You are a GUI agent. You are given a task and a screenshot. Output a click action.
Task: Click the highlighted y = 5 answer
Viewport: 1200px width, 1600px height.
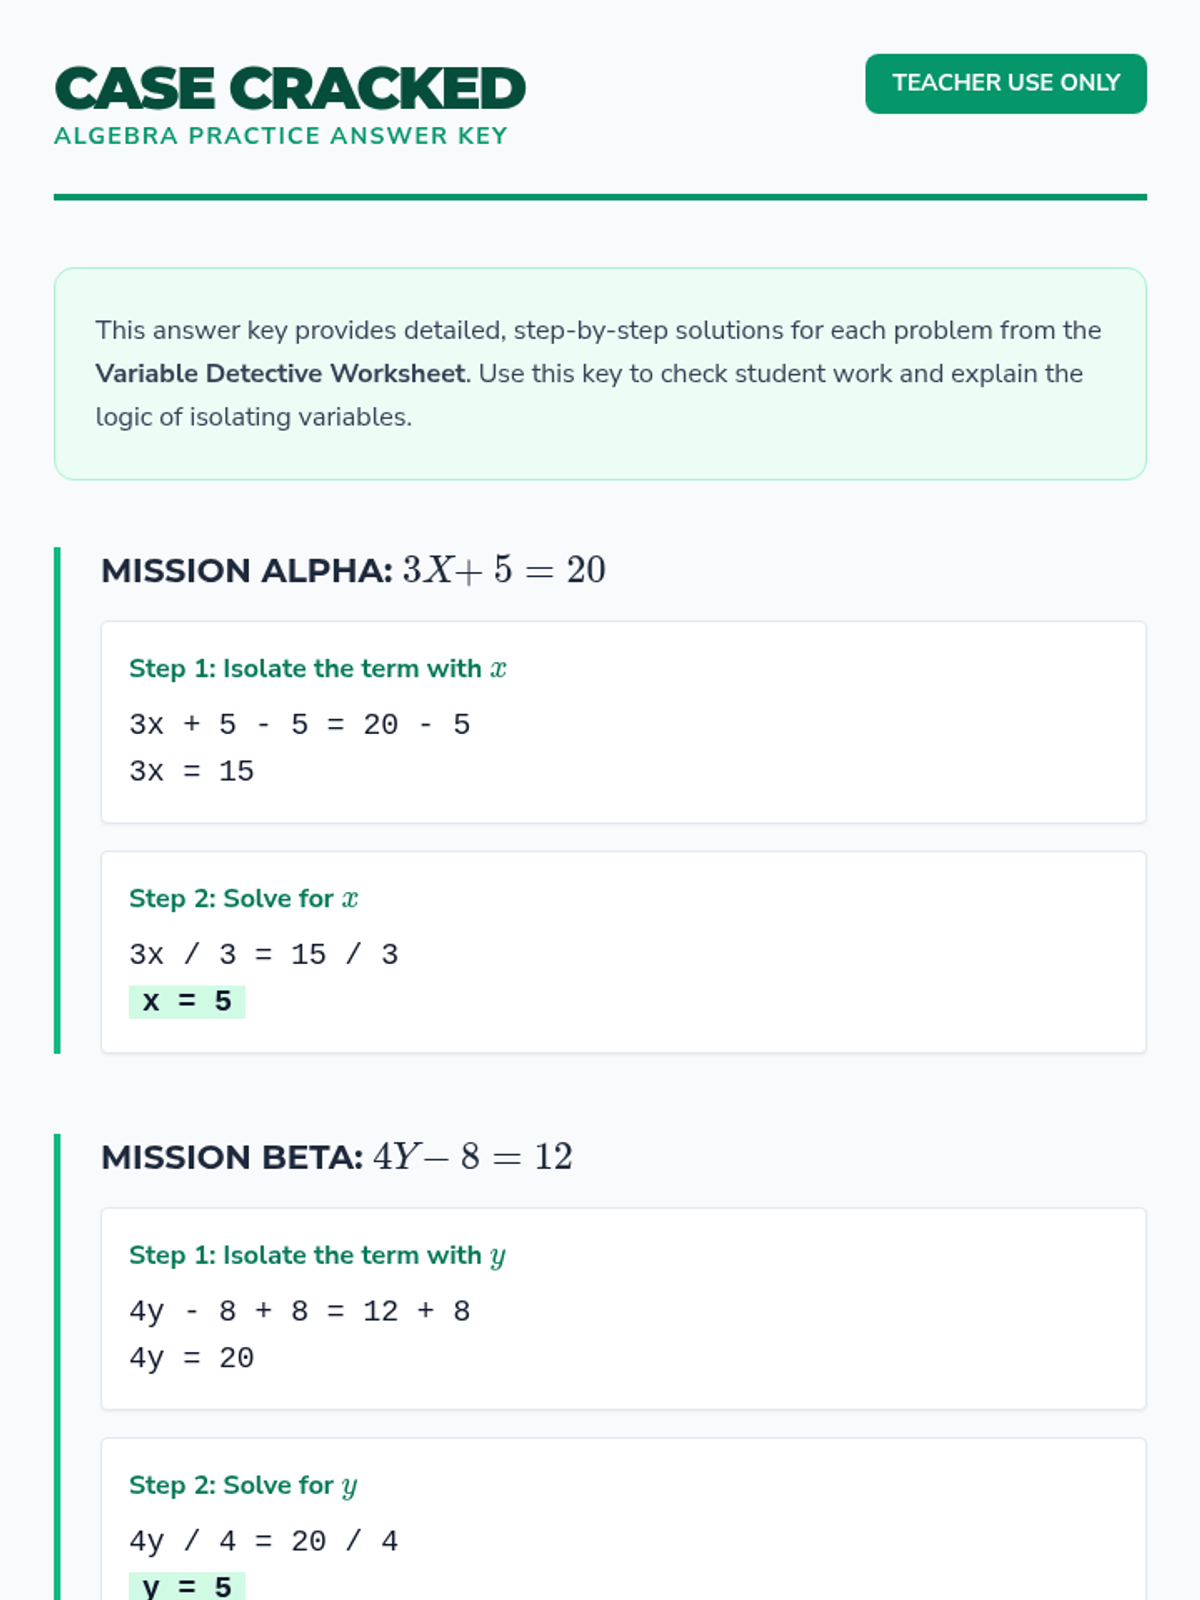pos(187,1587)
